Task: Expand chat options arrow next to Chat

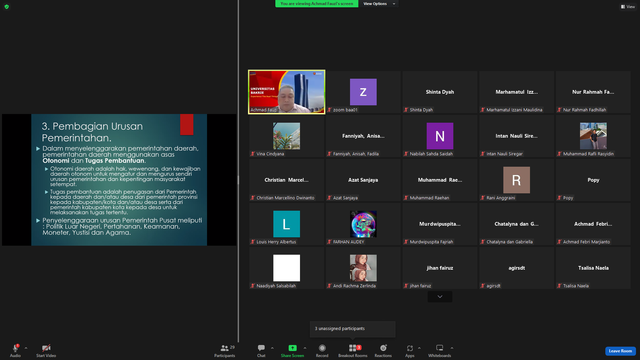Action: (272, 348)
